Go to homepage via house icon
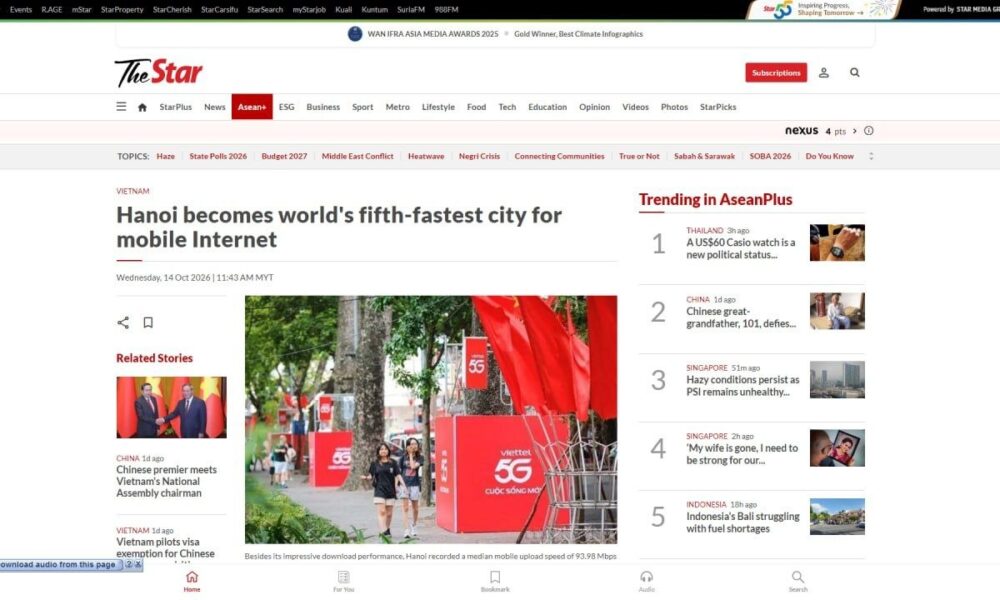 142,107
